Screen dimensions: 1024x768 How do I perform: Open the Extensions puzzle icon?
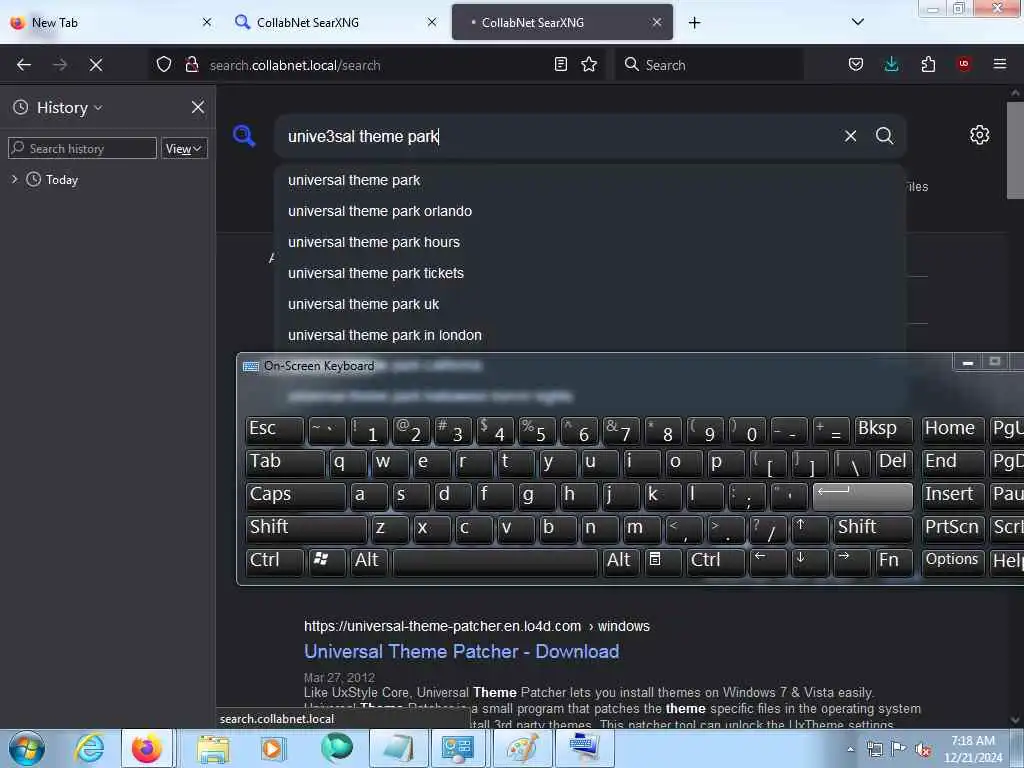[x=928, y=64]
